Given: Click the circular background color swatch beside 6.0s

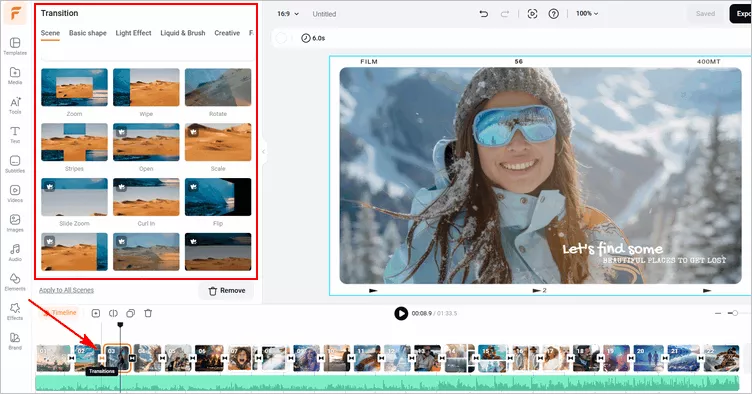Looking at the screenshot, I should pos(282,38).
